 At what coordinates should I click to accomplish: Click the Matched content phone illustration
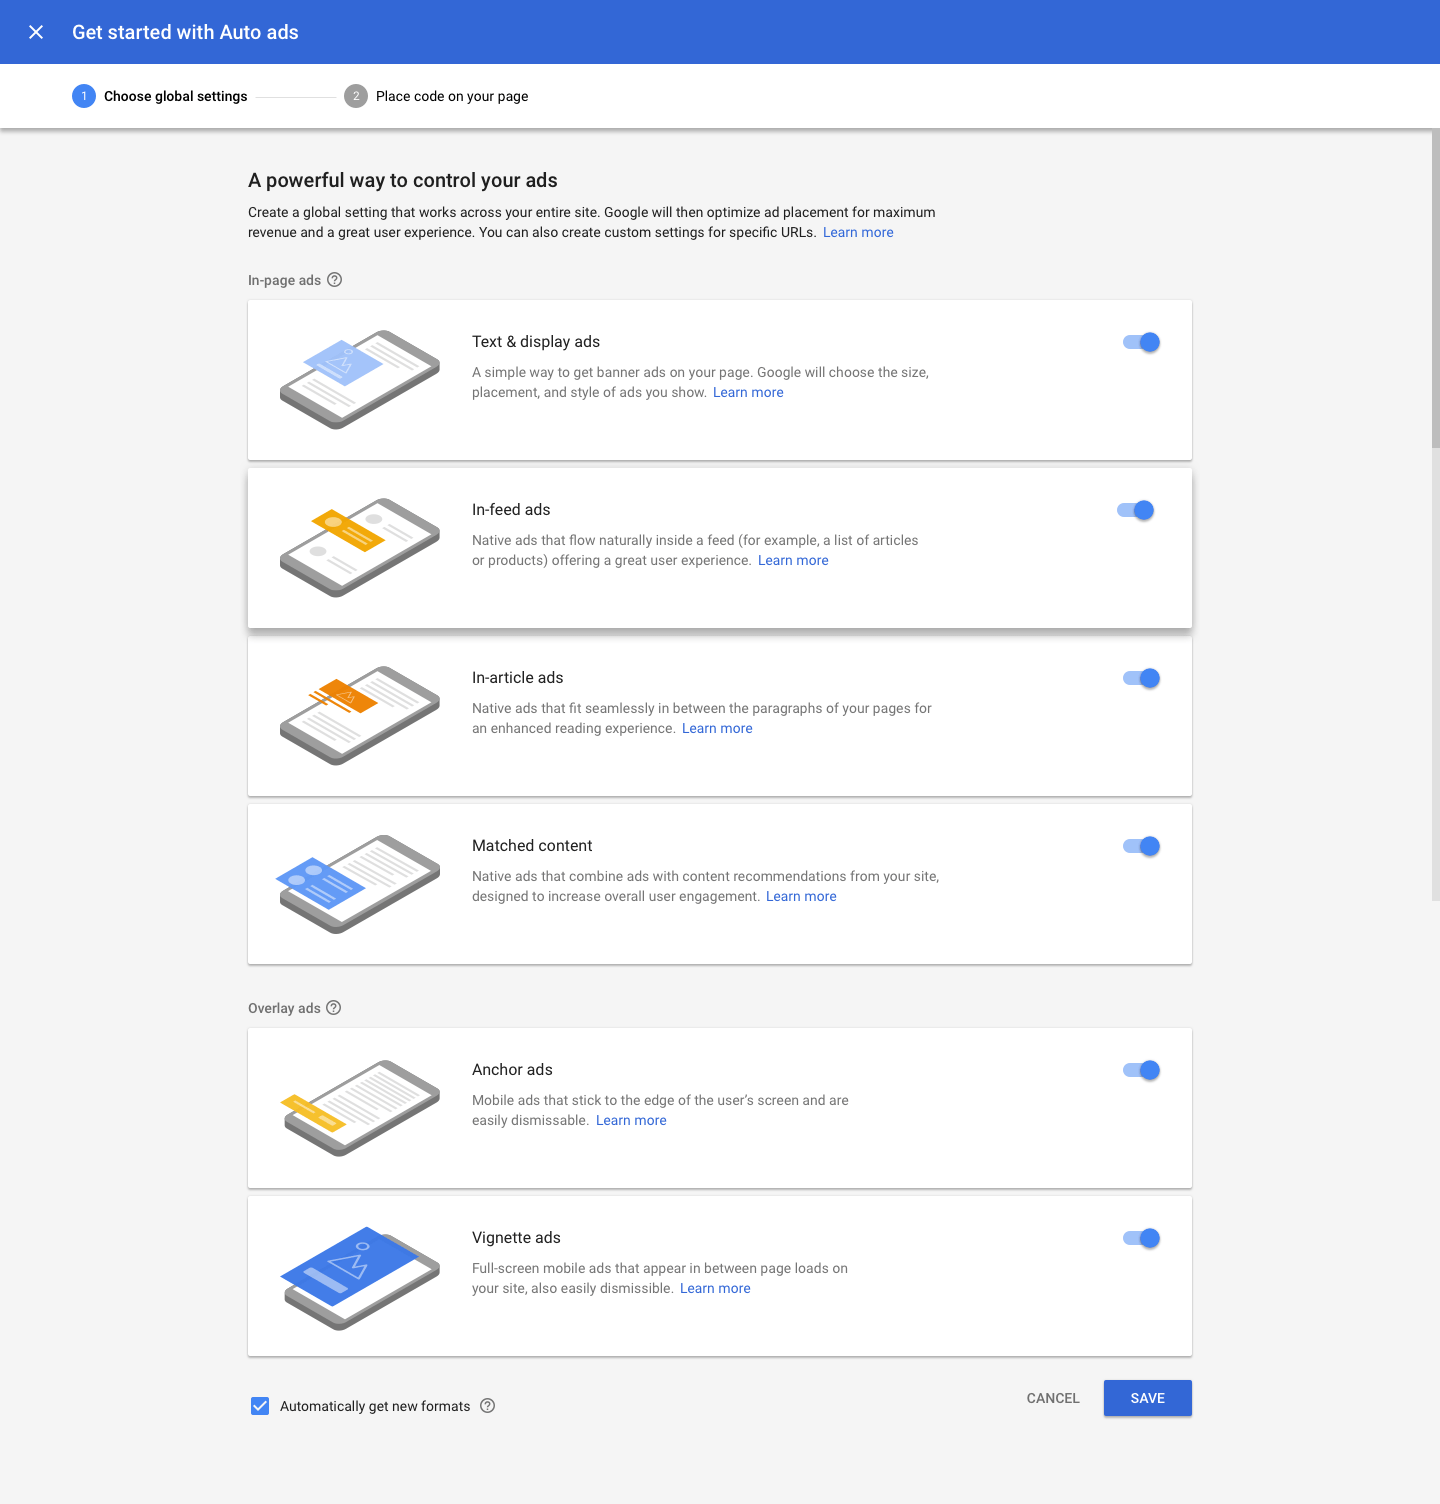[359, 884]
